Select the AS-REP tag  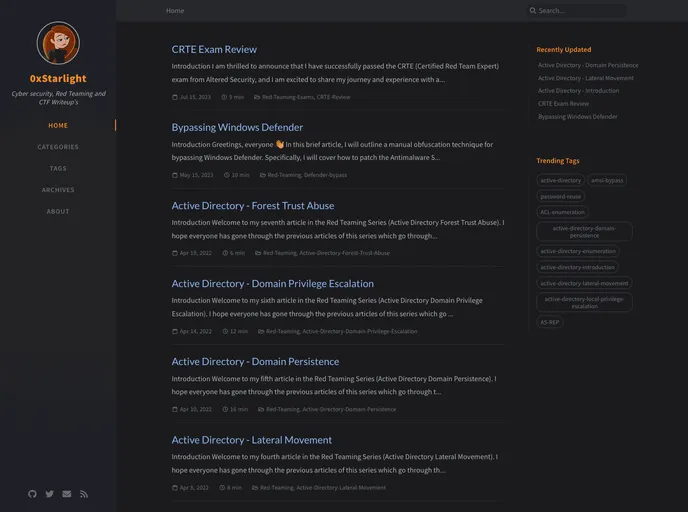(550, 322)
